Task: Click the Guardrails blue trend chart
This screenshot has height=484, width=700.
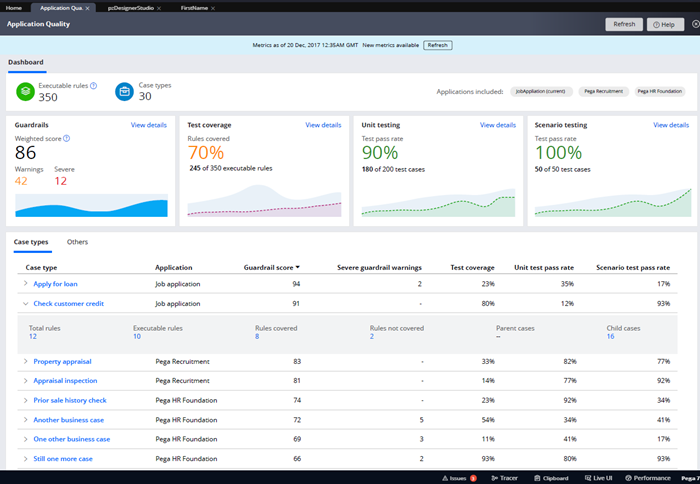Action: [92, 205]
